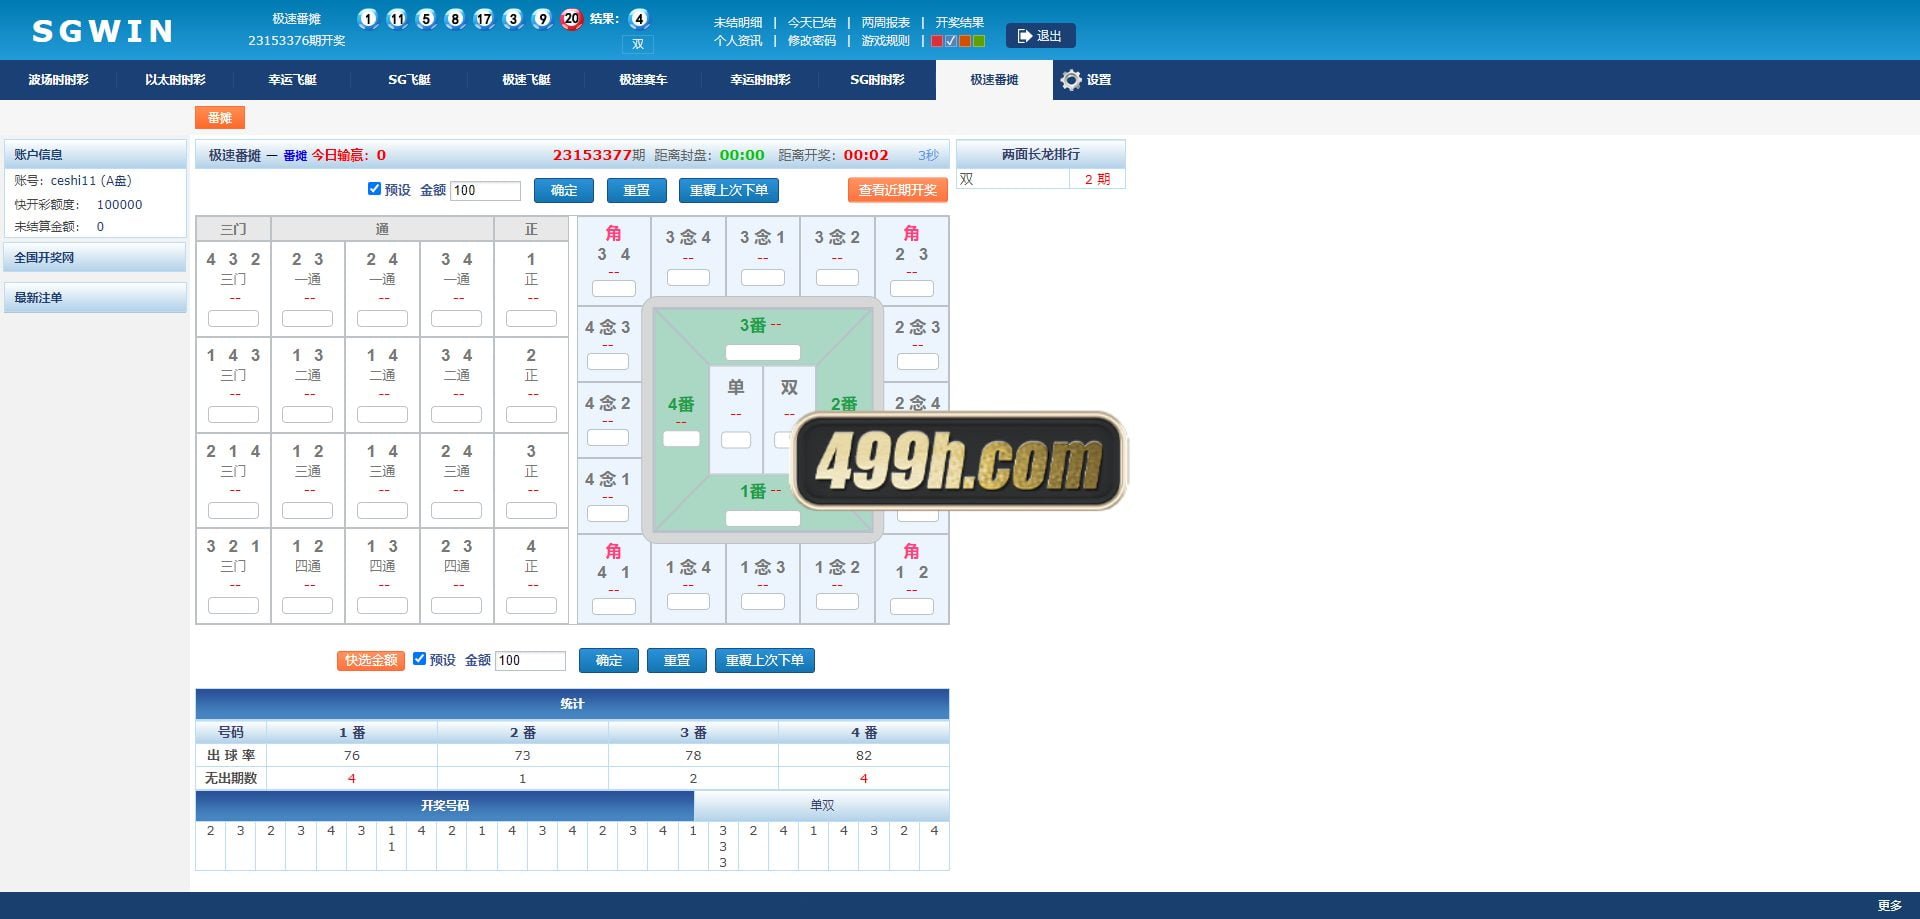Click bet input for 3念1
This screenshot has width=1920, height=919.
point(763,277)
